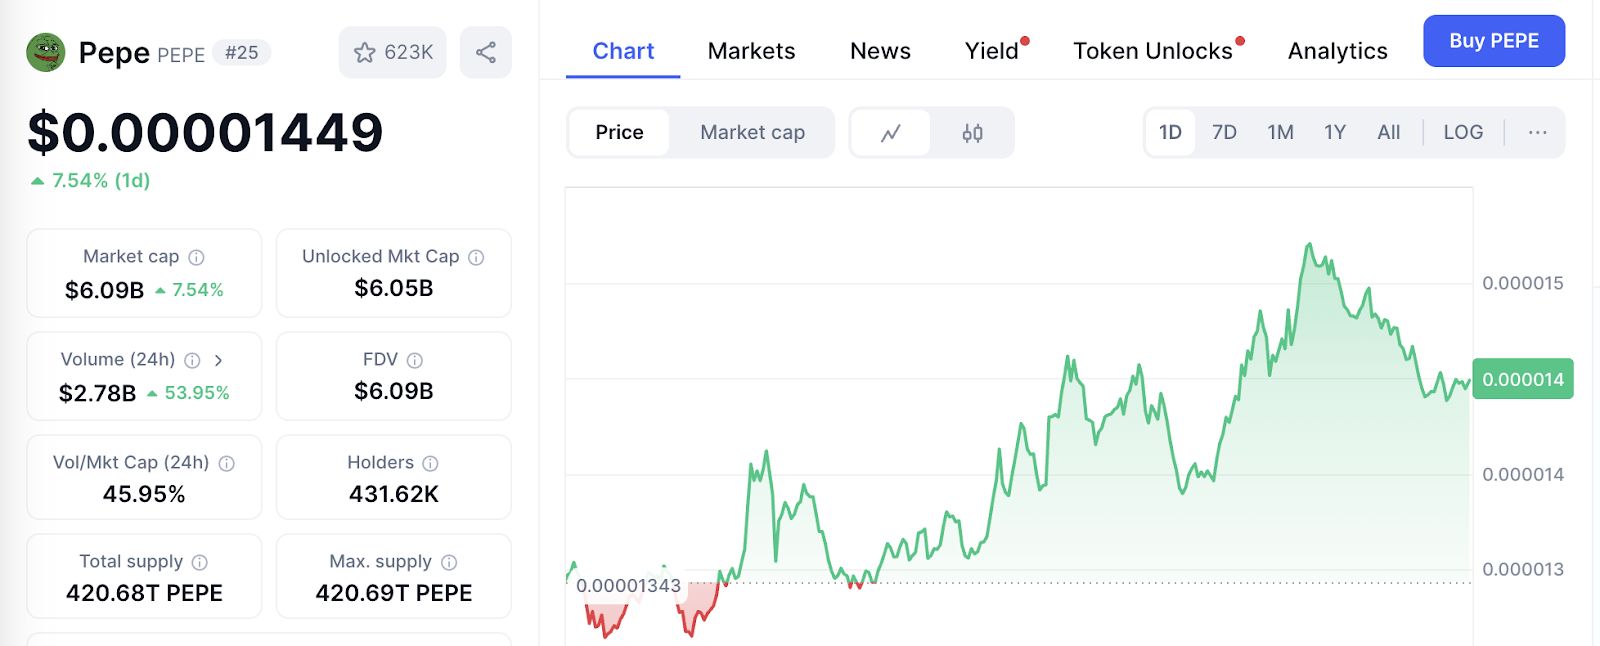Screen dimensions: 1600x646
Task: Expand Volume (24h) details chevron
Action: tap(219, 360)
